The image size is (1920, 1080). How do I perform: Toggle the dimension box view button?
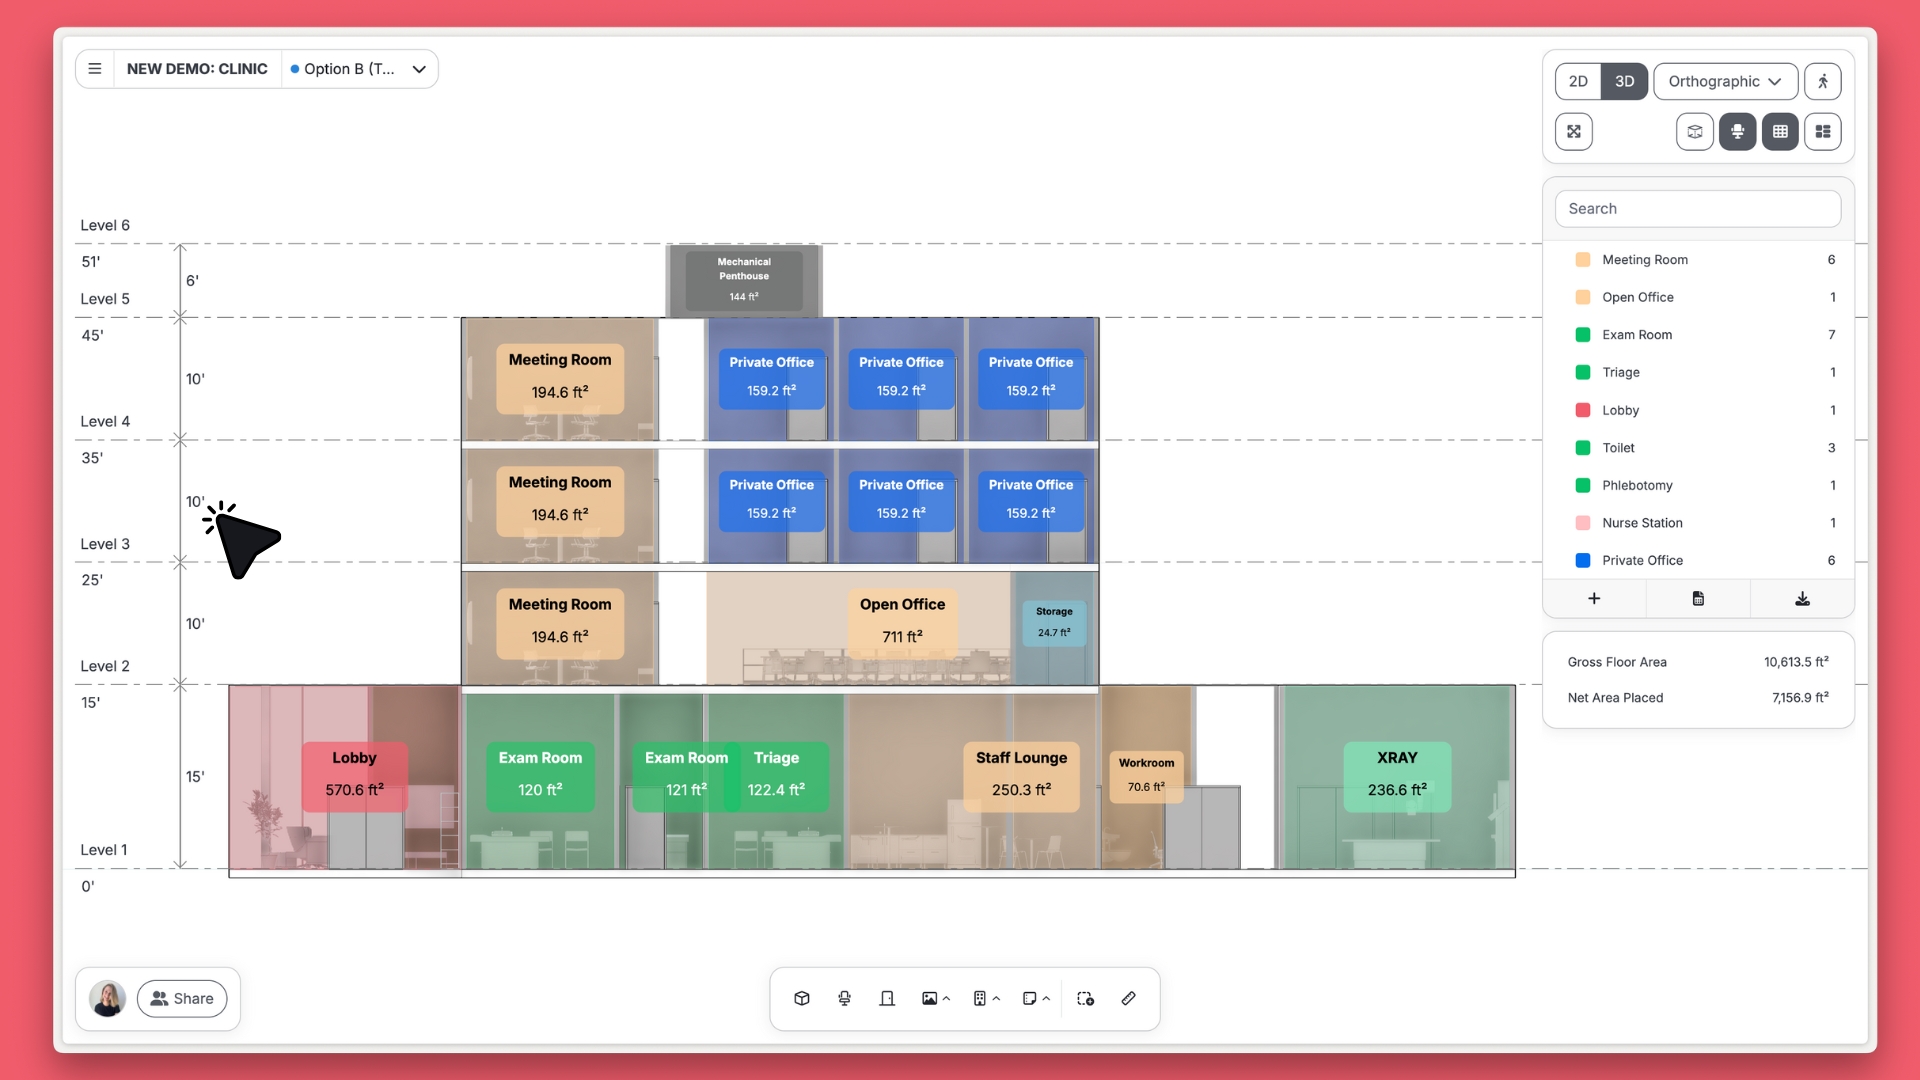point(1694,131)
